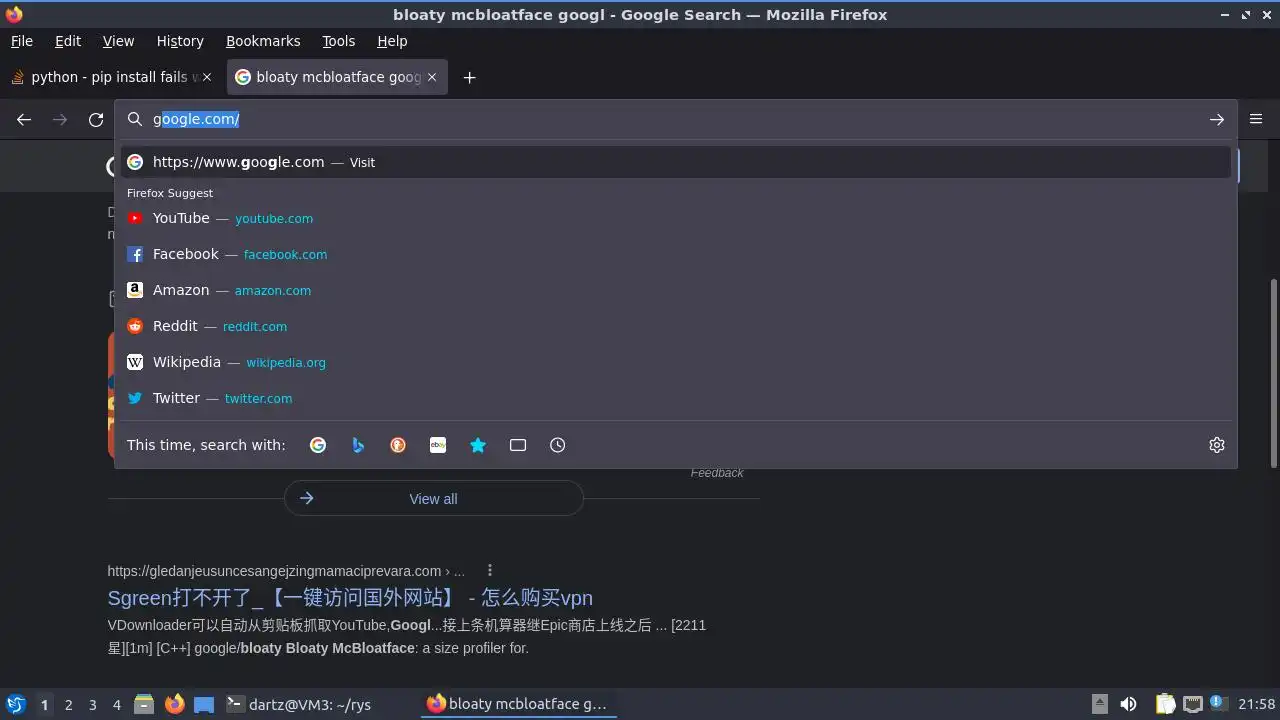Open the View menu
Image resolution: width=1280 pixels, height=720 pixels.
[x=118, y=41]
